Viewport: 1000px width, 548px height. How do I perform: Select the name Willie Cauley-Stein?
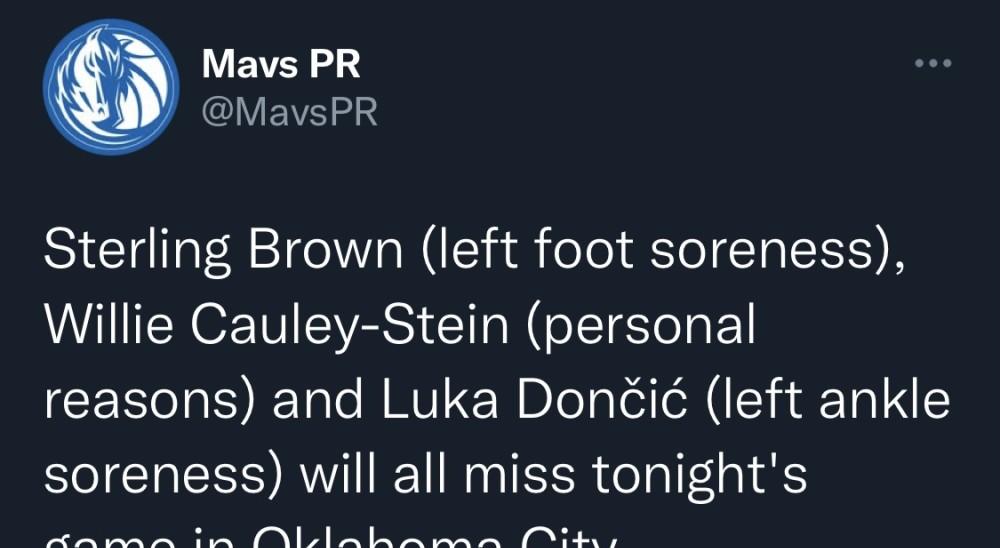point(276,325)
